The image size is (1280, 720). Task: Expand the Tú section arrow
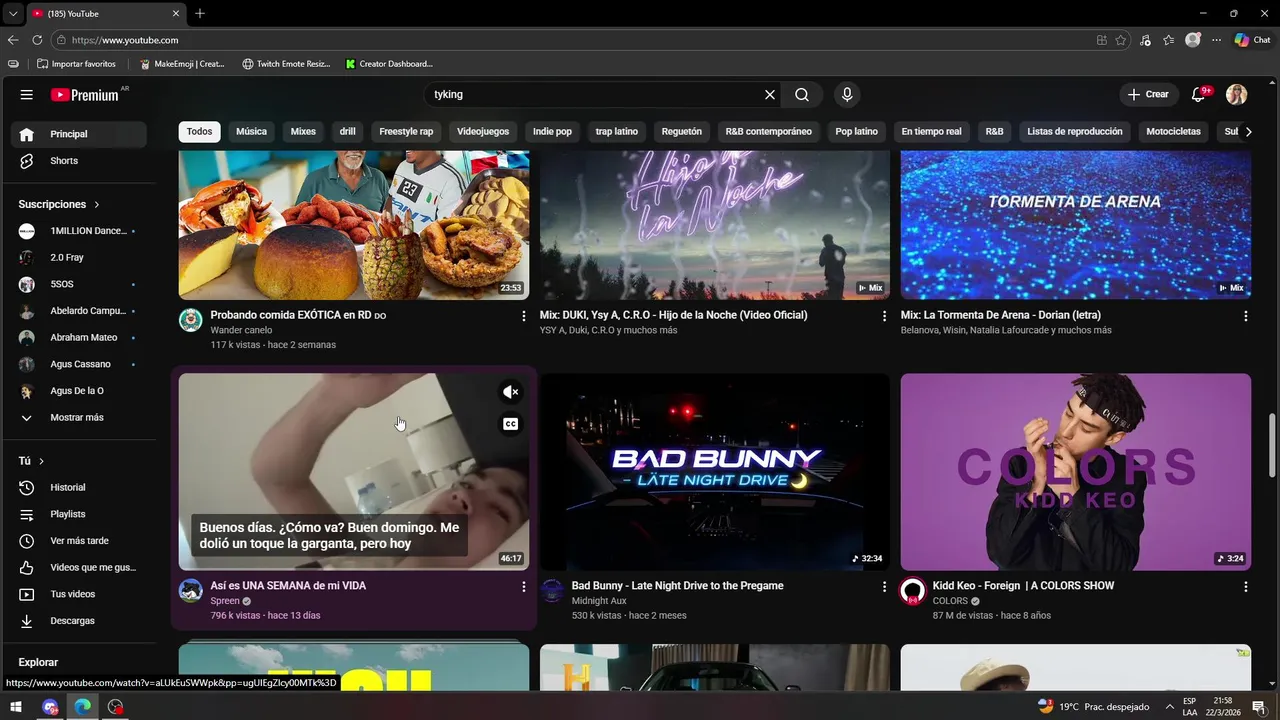[41, 461]
